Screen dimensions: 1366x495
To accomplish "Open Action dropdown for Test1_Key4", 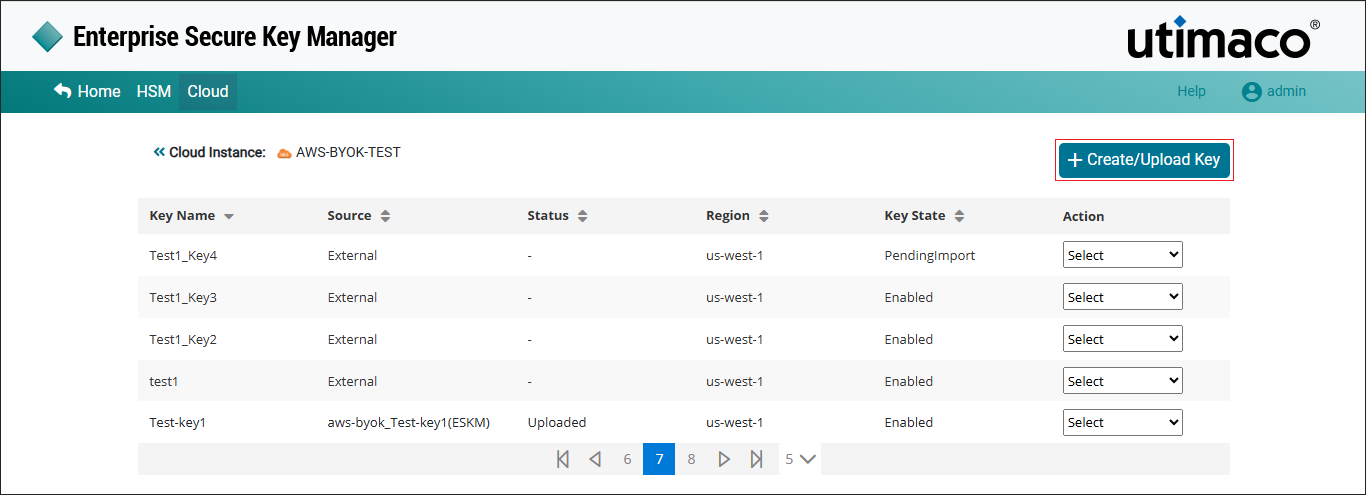I will point(1122,255).
